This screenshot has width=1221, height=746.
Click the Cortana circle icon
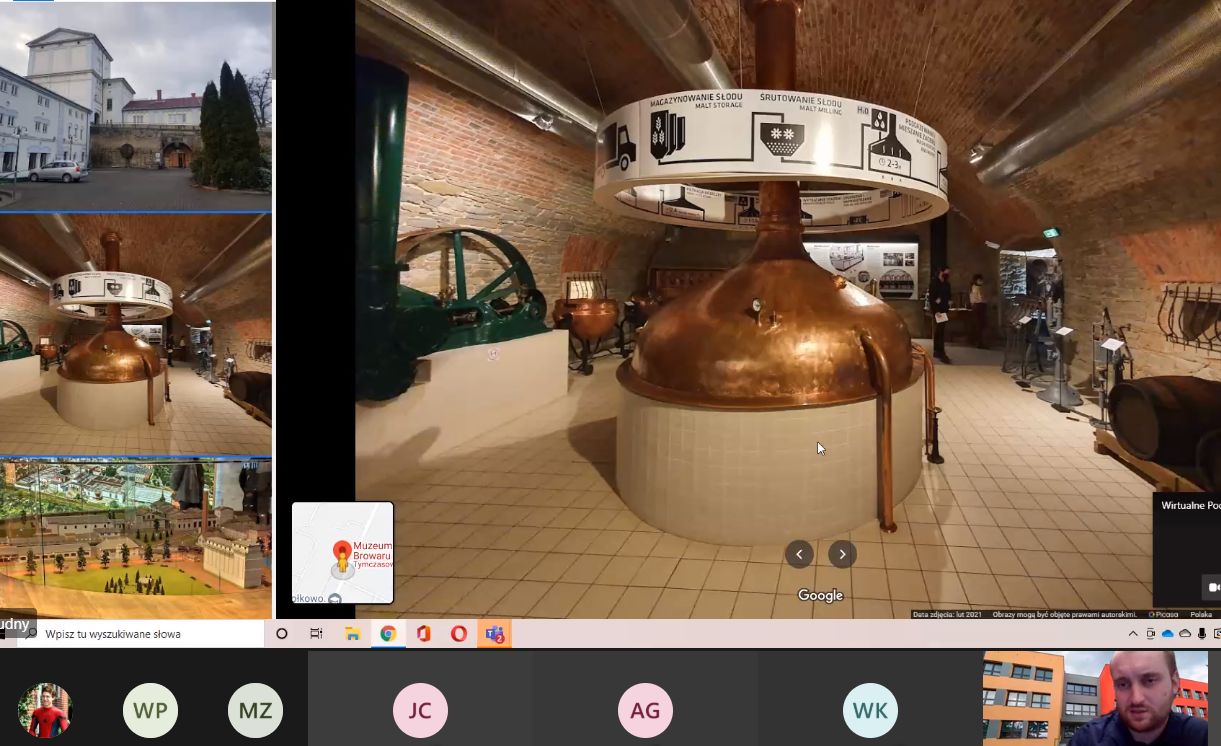click(281, 633)
